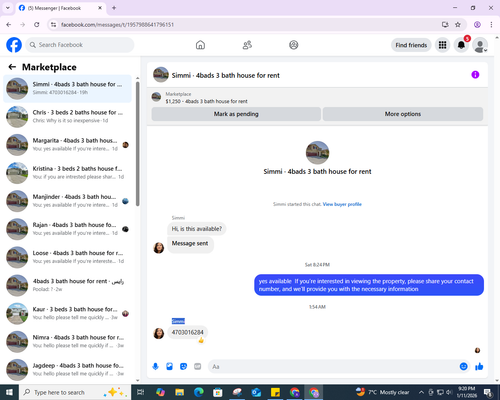Open the Jagdeep conversation
The height and width of the screenshot is (400, 500).
pos(67,370)
